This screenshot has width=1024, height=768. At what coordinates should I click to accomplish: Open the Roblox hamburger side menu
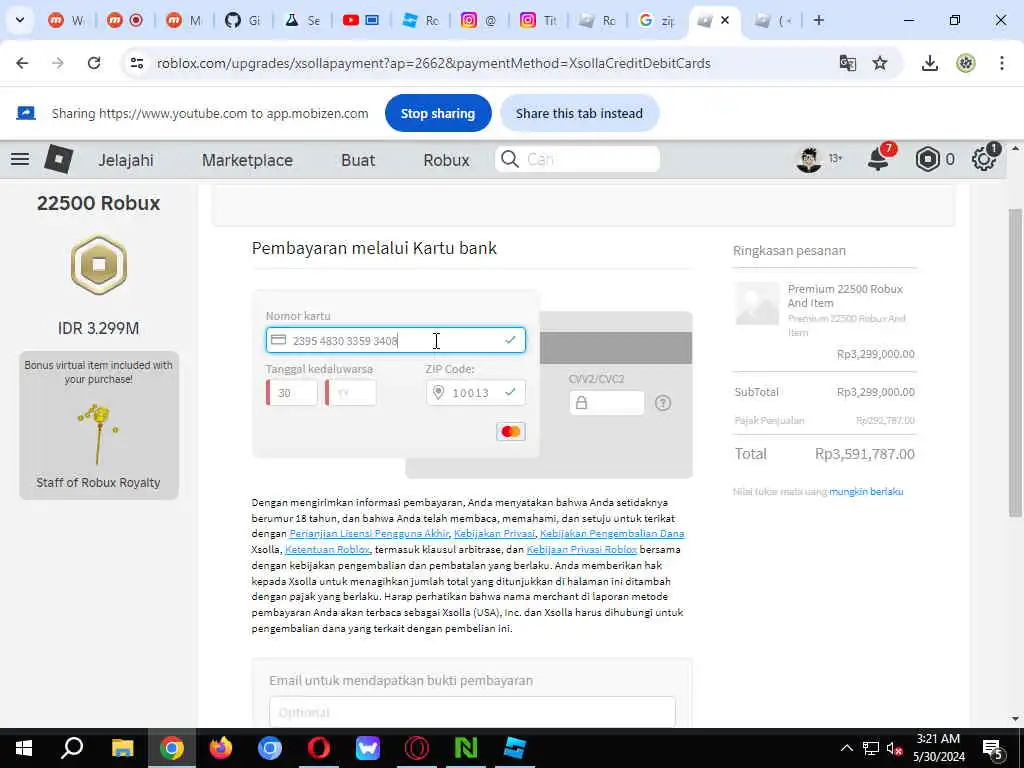click(20, 159)
